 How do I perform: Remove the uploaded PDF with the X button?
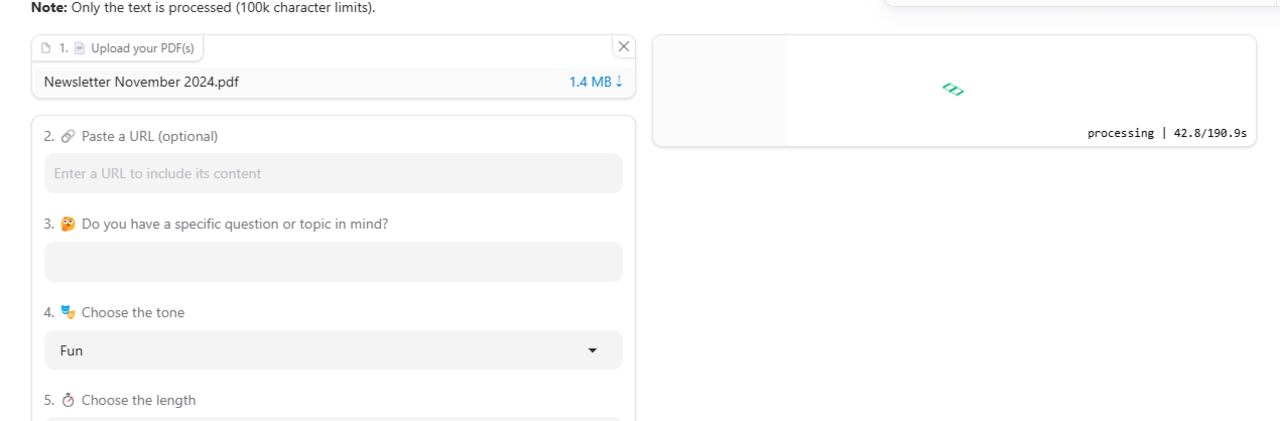click(x=624, y=46)
